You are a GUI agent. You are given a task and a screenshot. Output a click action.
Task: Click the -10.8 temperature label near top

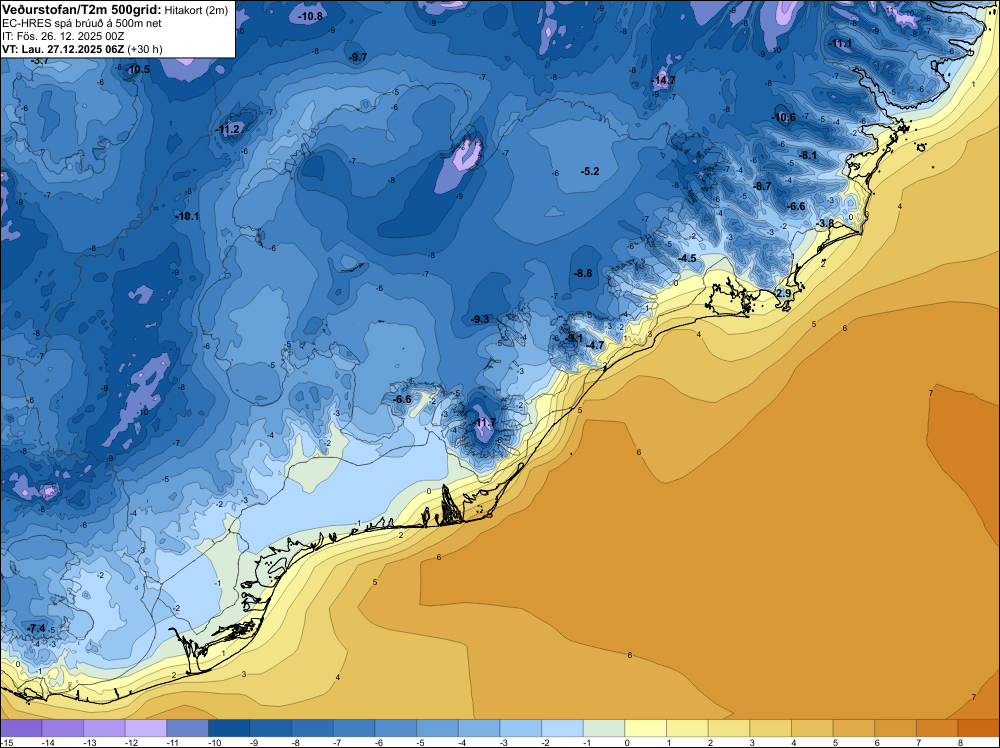(311, 17)
